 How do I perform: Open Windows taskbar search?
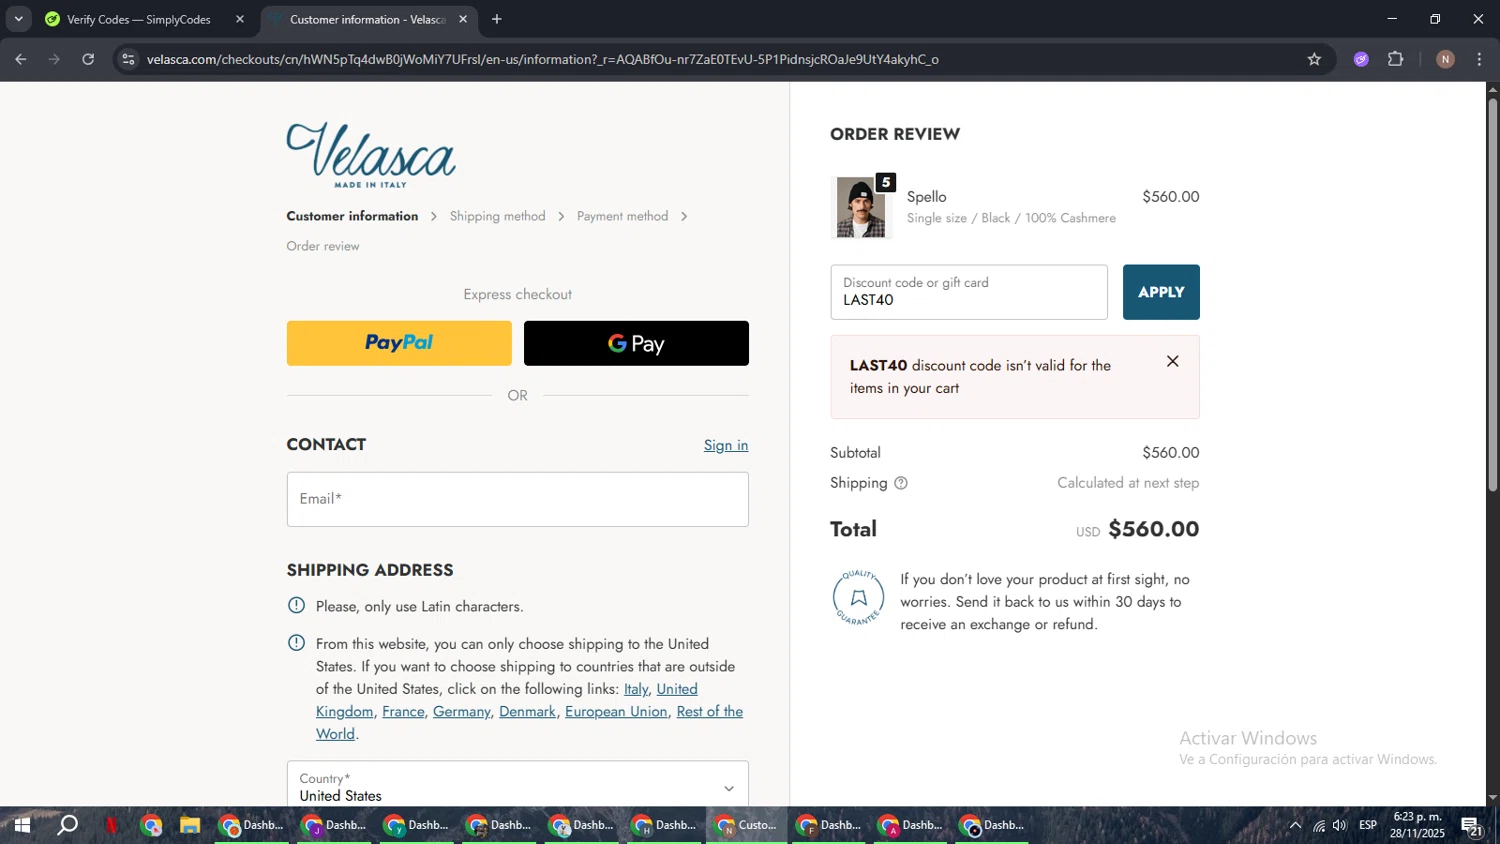67,825
